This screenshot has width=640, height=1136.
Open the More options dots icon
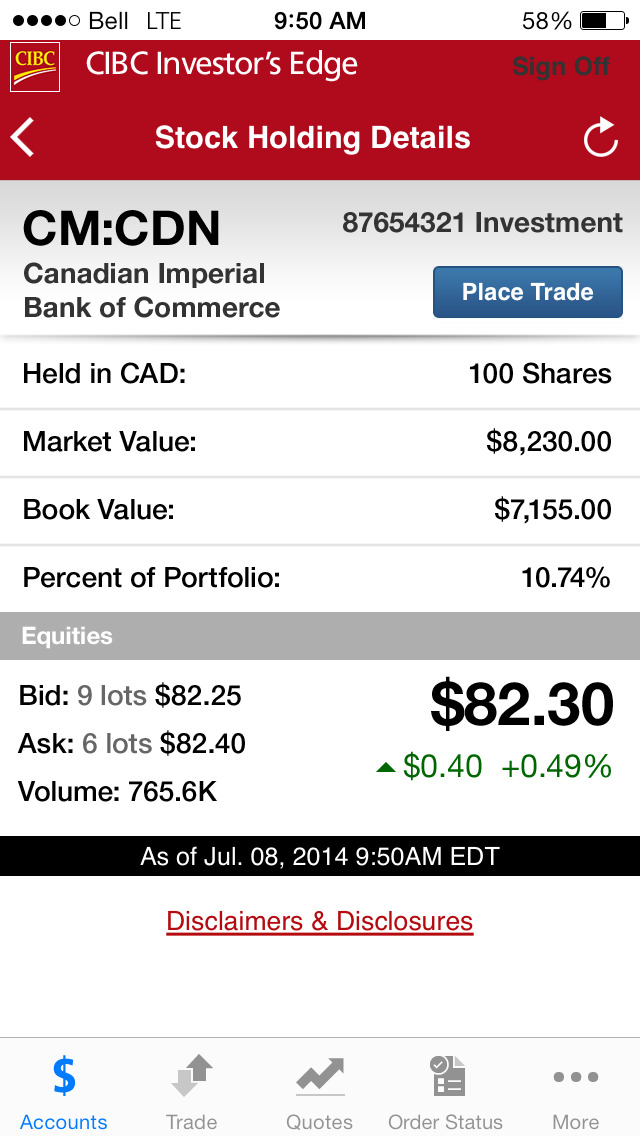pyautogui.click(x=576, y=1077)
